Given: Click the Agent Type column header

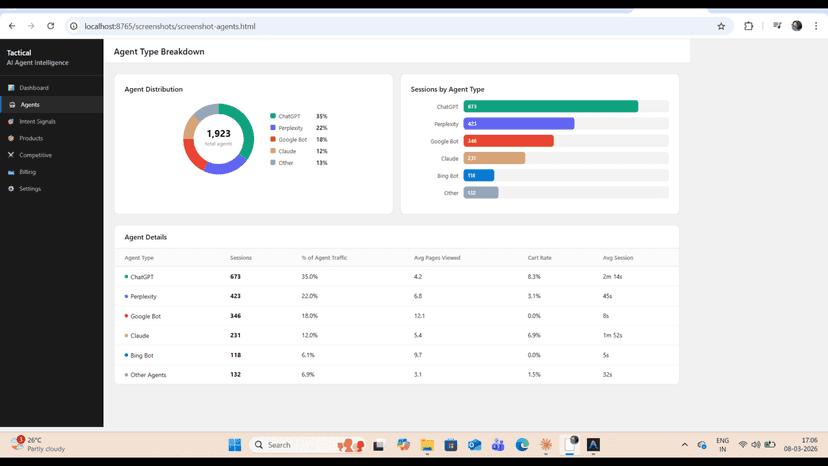Looking at the screenshot, I should (139, 258).
